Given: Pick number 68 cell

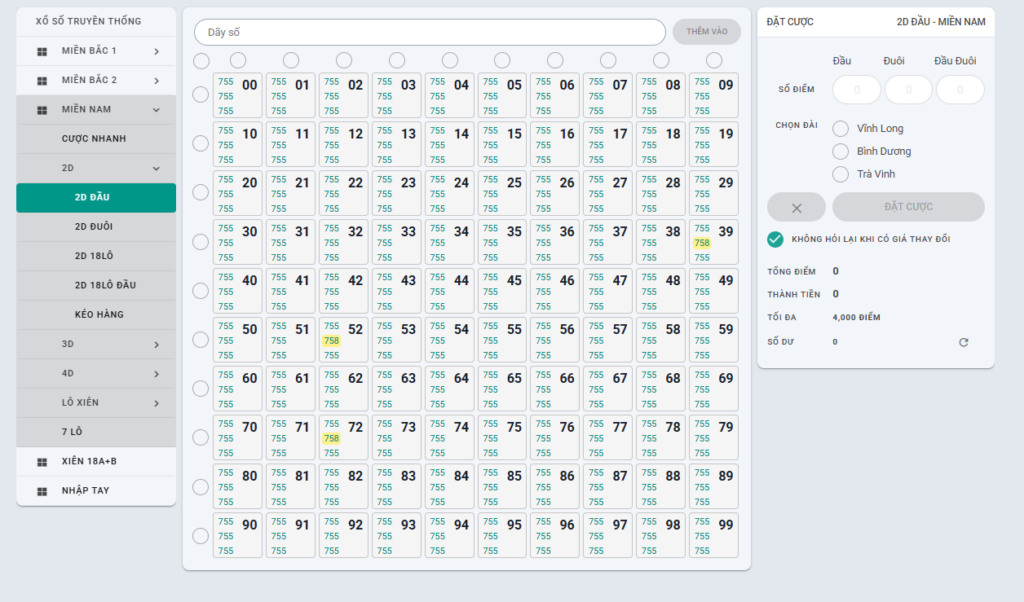Looking at the screenshot, I should tap(661, 389).
